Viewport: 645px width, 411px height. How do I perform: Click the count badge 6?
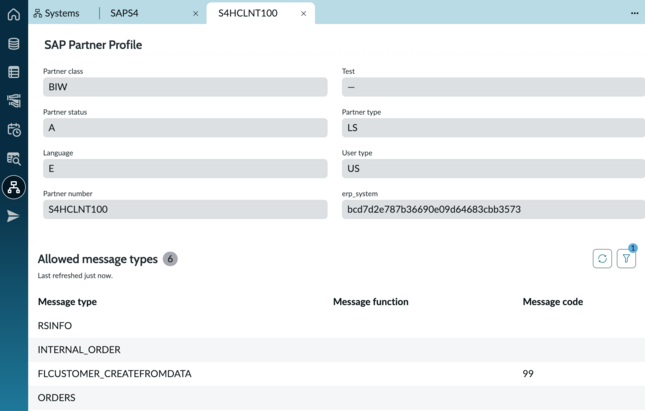170,259
